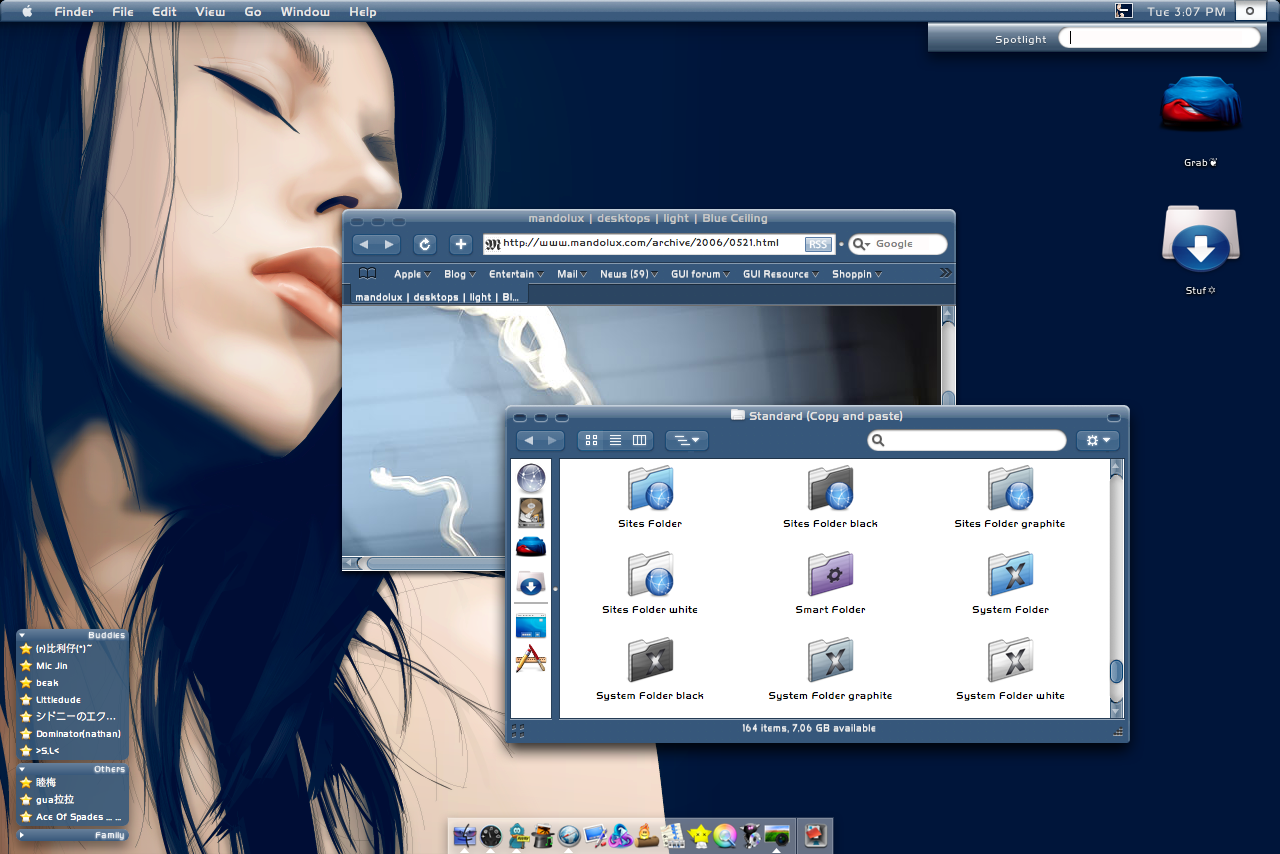This screenshot has width=1280, height=854.
Task: Go back in Finder window
Action: (529, 440)
